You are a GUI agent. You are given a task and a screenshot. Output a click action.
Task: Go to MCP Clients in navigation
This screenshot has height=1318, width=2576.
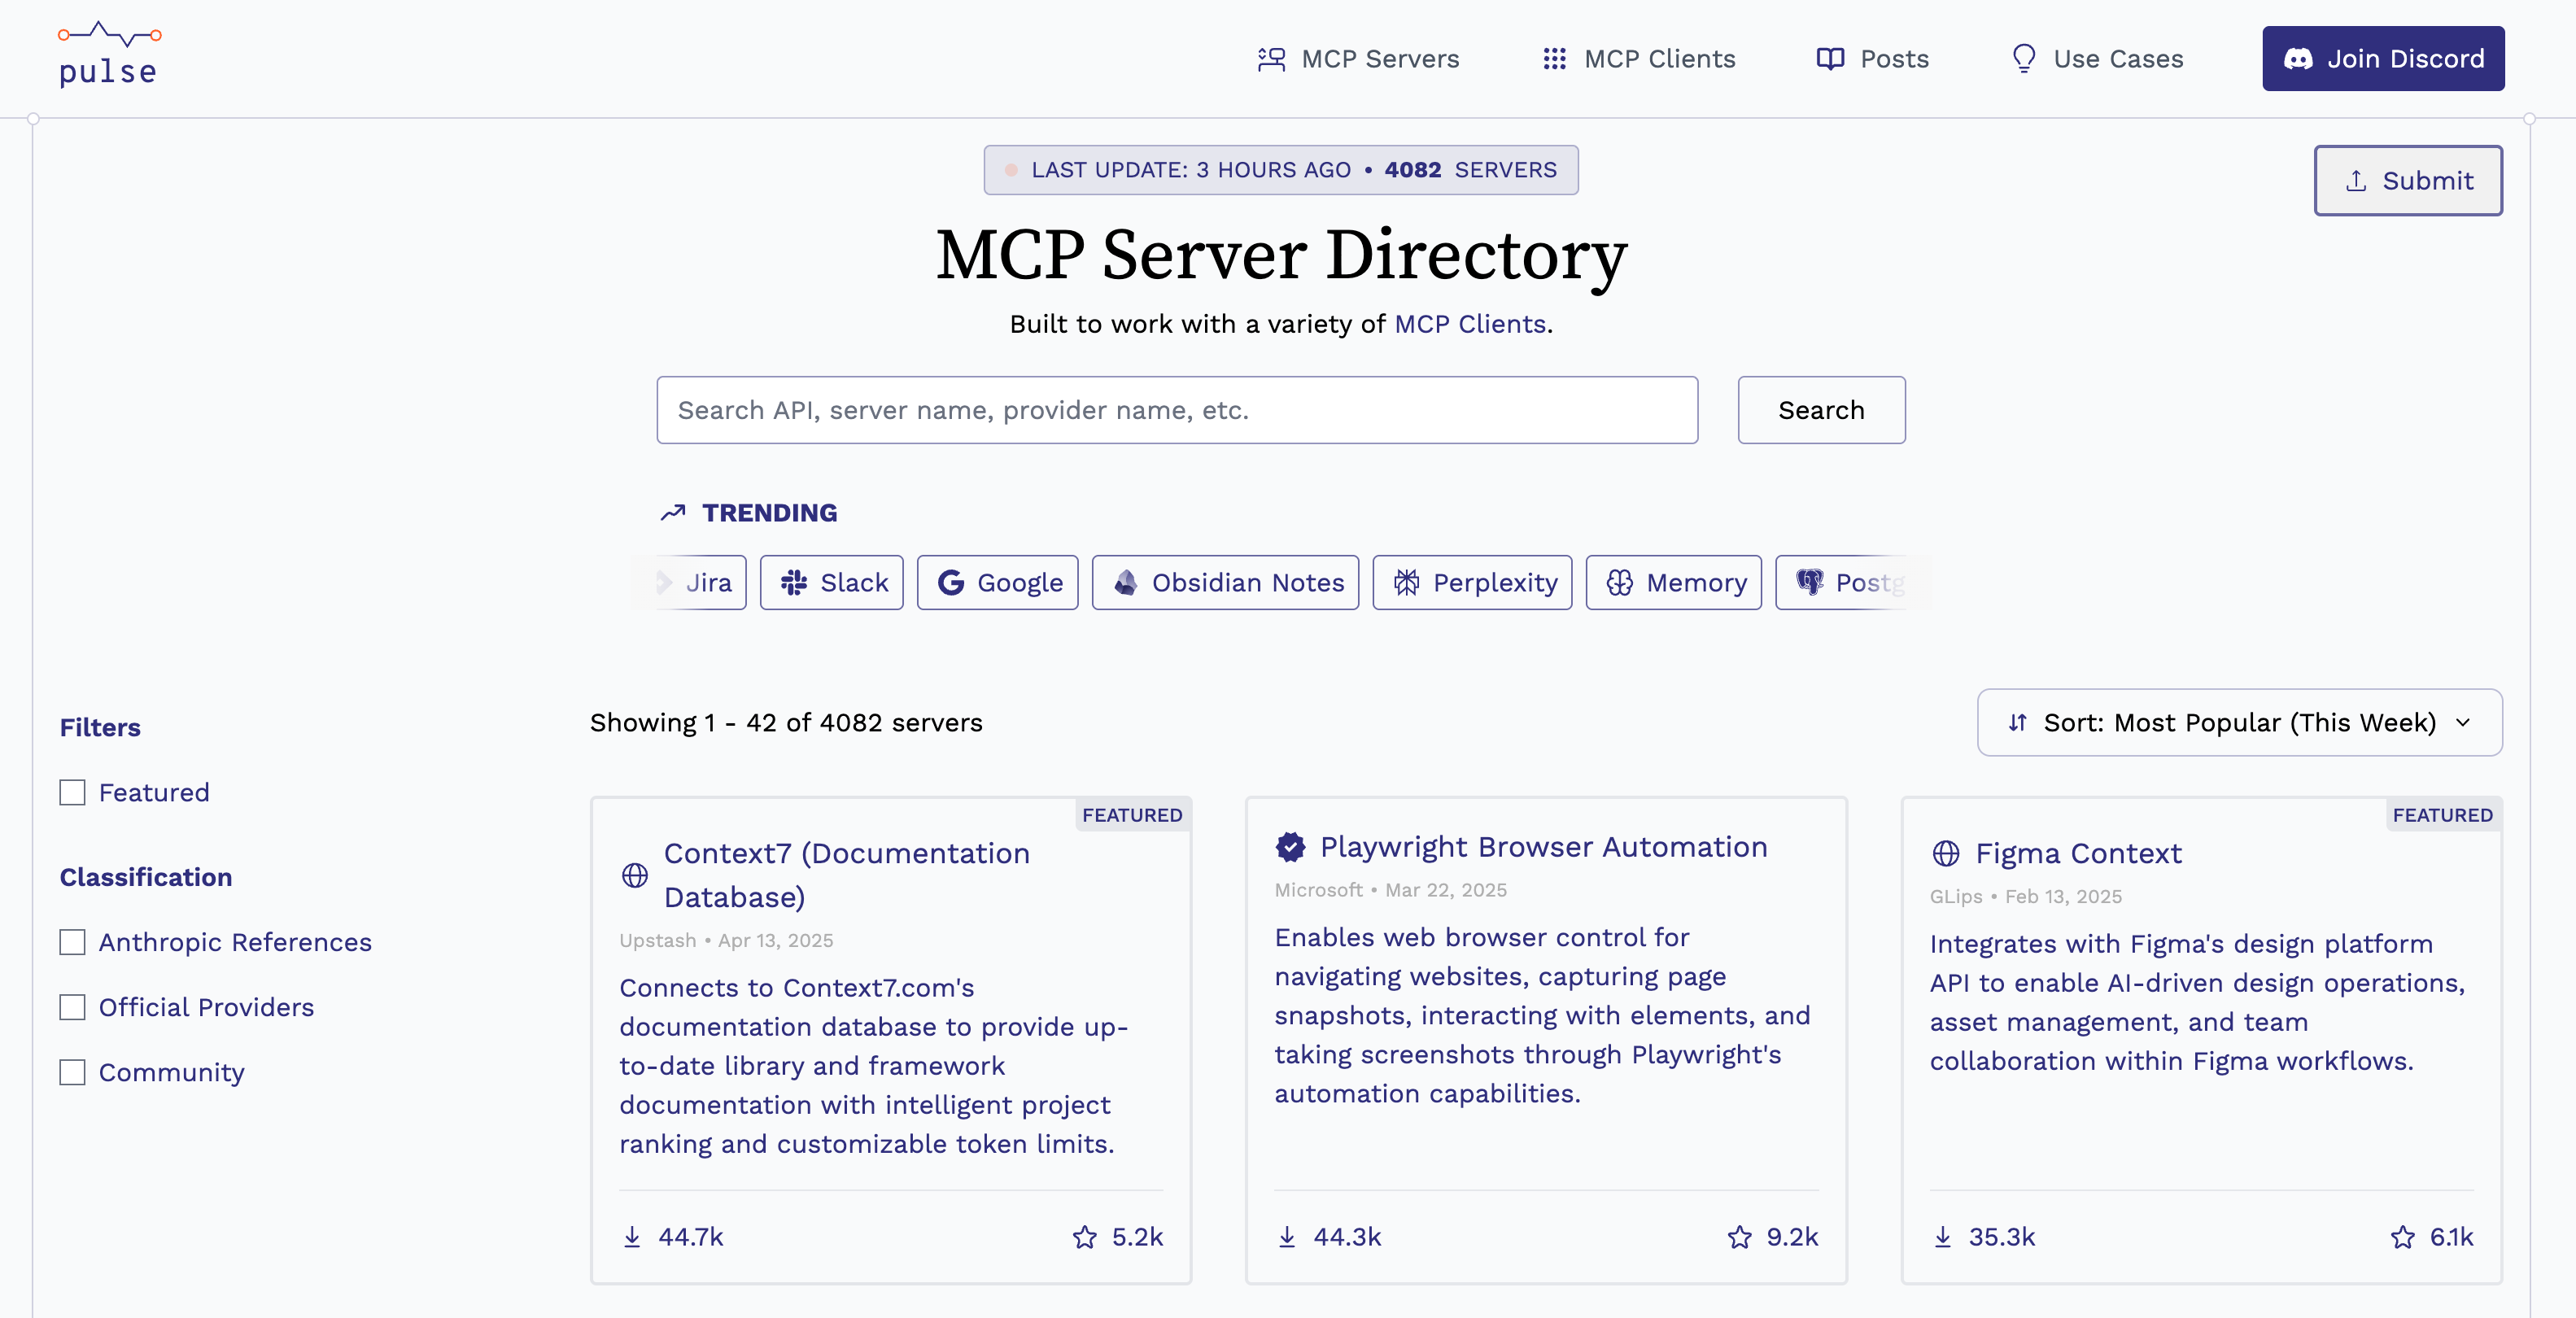click(x=1639, y=59)
